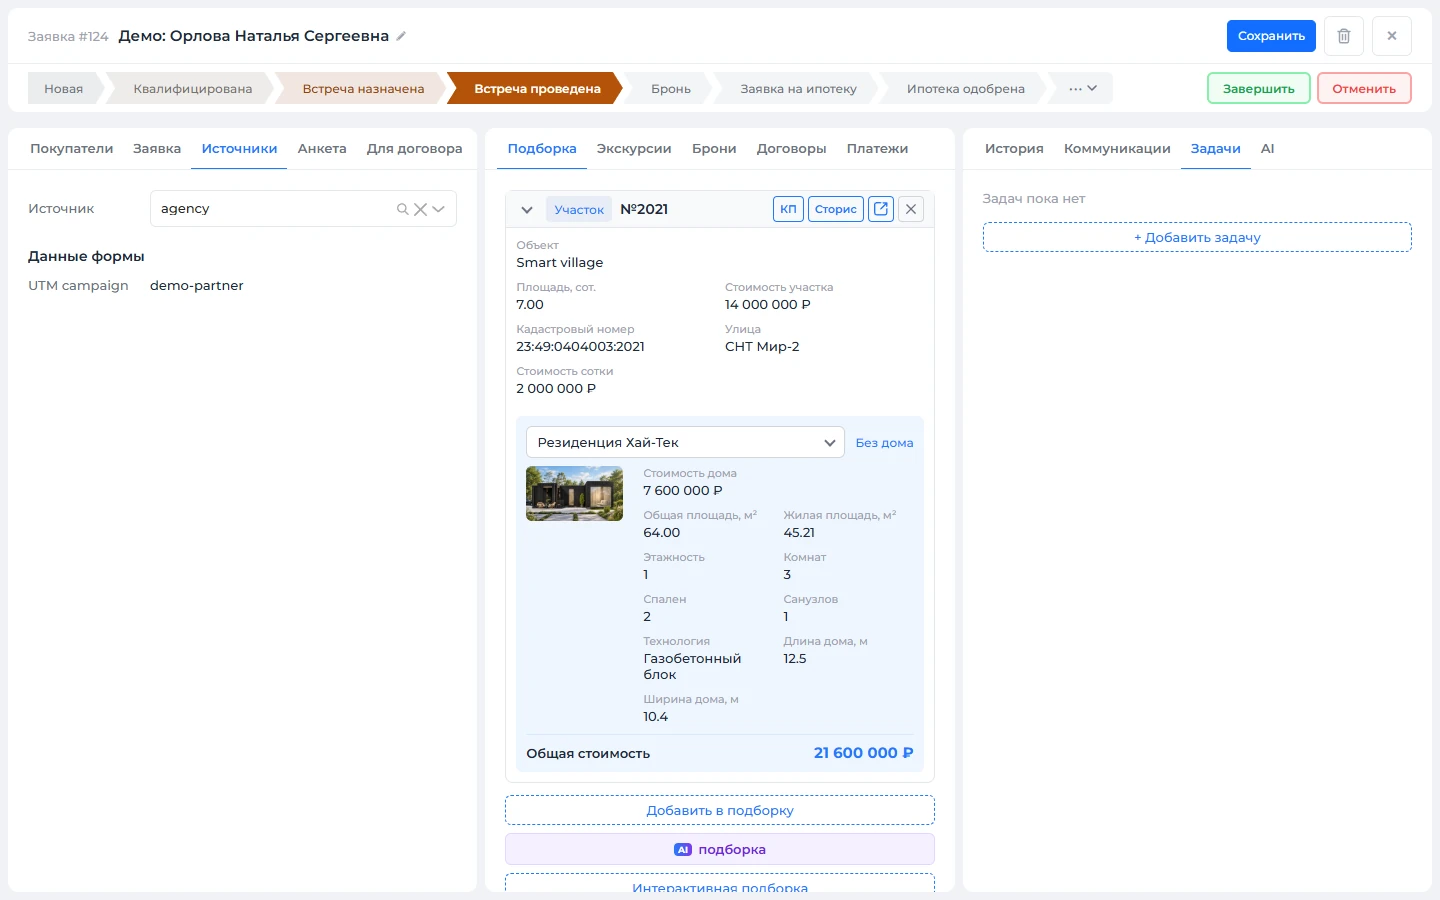Click the Без дома link
Screen dimensions: 1440x900
(884, 443)
